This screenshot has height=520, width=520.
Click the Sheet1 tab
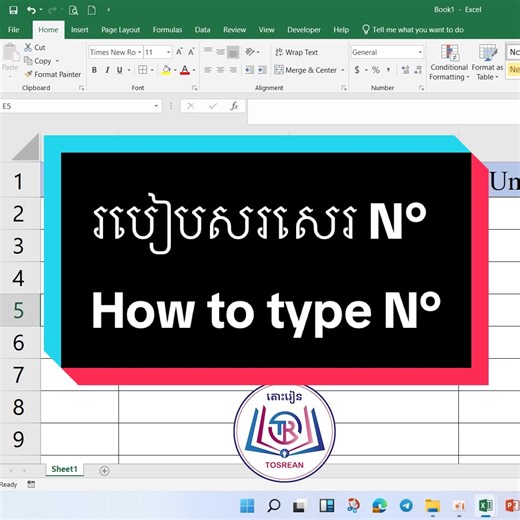click(64, 469)
